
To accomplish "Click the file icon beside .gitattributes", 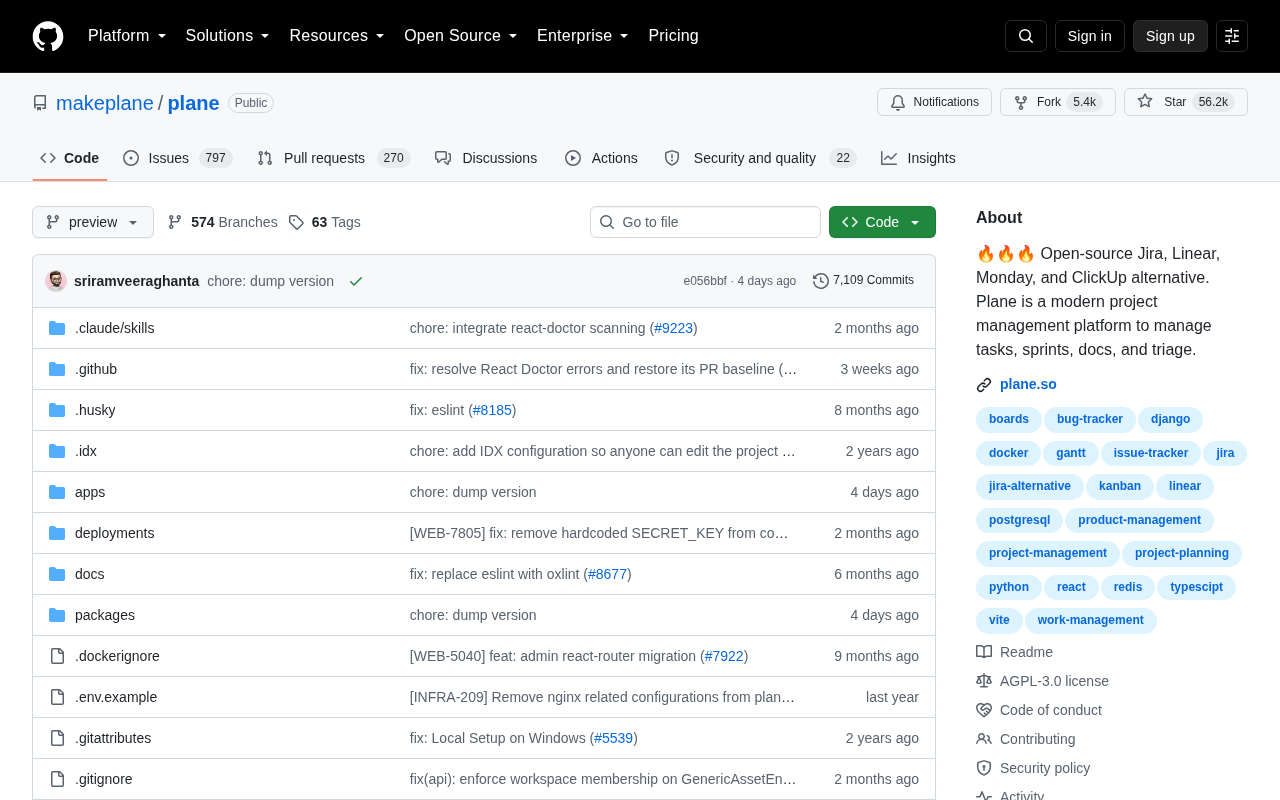I will (57, 738).
